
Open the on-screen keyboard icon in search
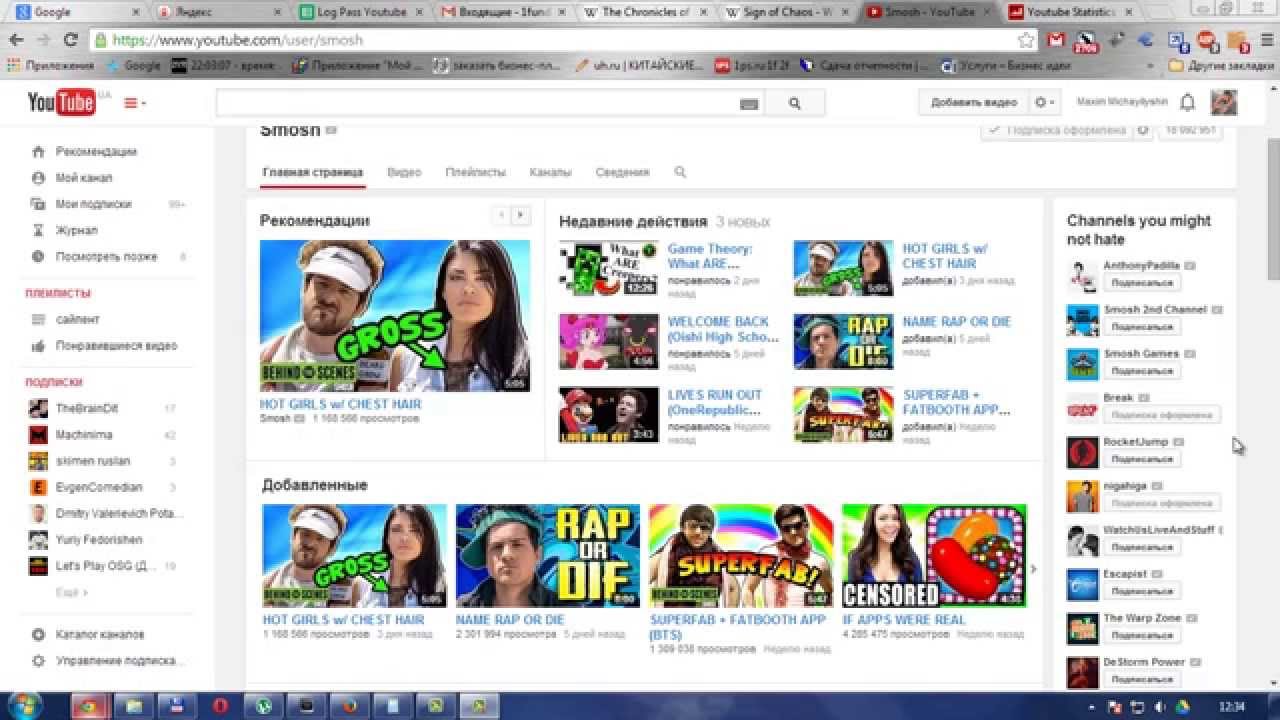[749, 104]
